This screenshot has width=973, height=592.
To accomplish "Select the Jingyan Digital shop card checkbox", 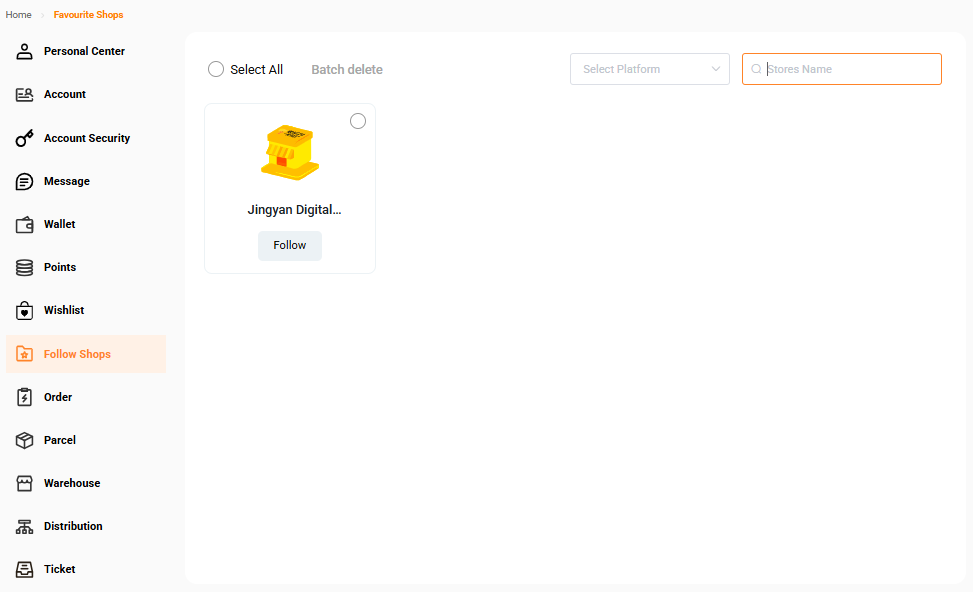I will pyautogui.click(x=358, y=121).
